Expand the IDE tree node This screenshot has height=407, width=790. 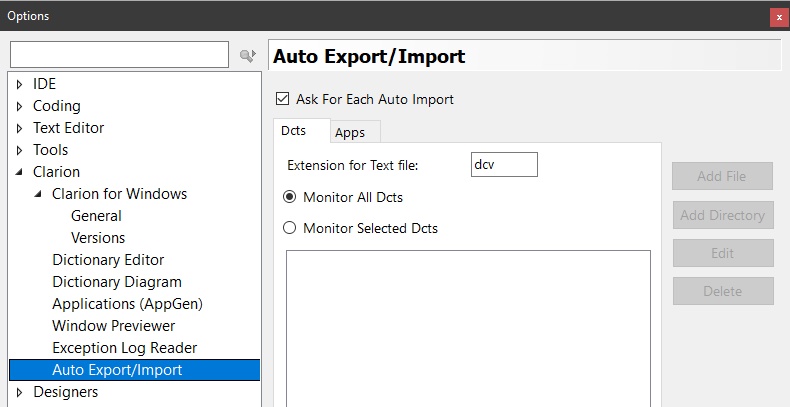click(19, 84)
